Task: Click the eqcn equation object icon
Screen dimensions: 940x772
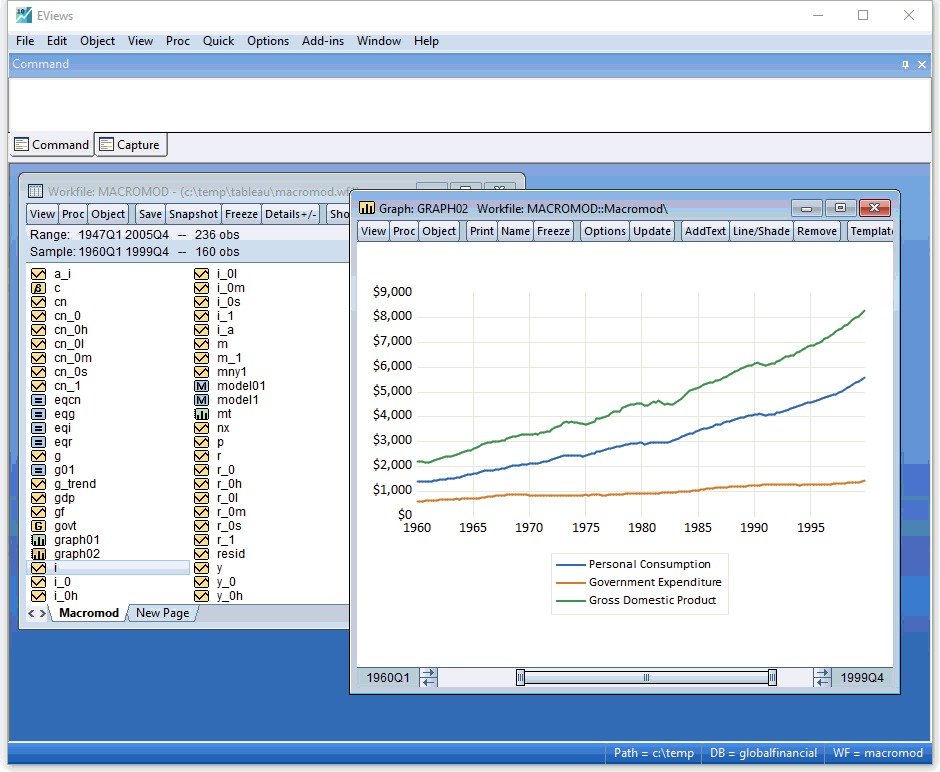Action: [39, 400]
